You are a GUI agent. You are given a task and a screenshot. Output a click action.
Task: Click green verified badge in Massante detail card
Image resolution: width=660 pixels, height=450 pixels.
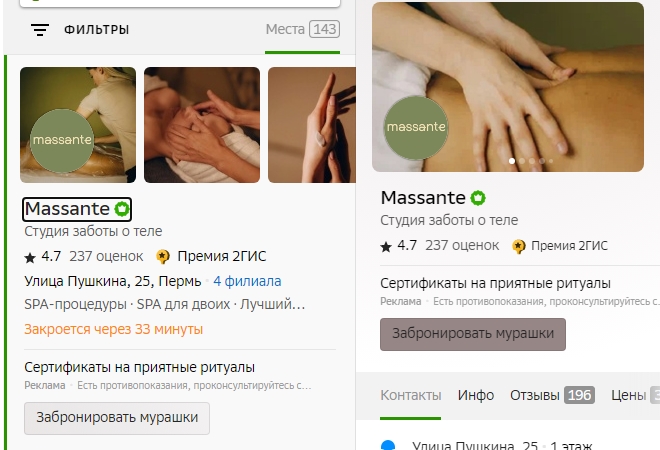478,198
